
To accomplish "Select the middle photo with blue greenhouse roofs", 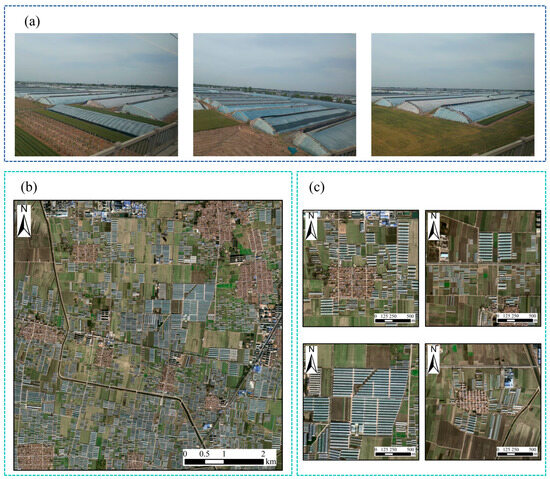I will coord(275,95).
